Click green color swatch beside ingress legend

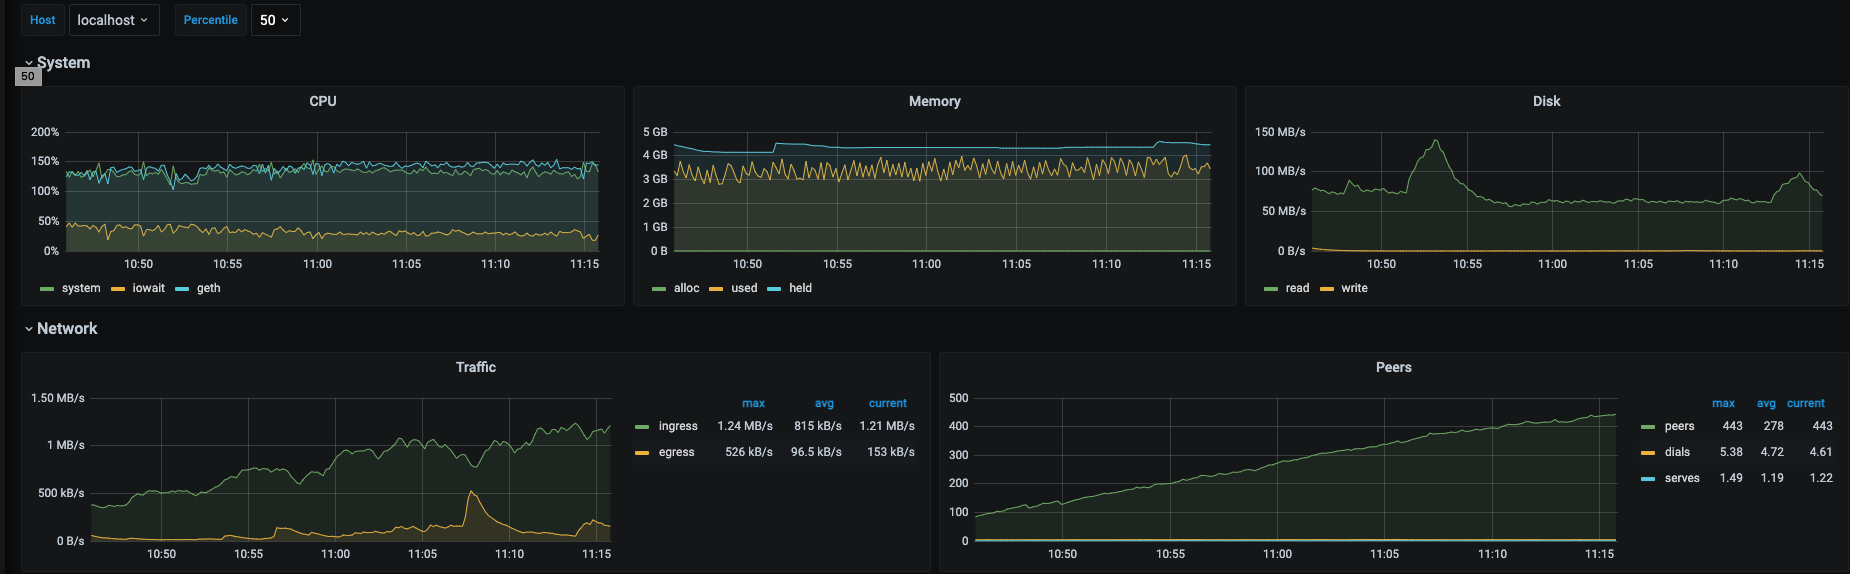[x=642, y=427]
